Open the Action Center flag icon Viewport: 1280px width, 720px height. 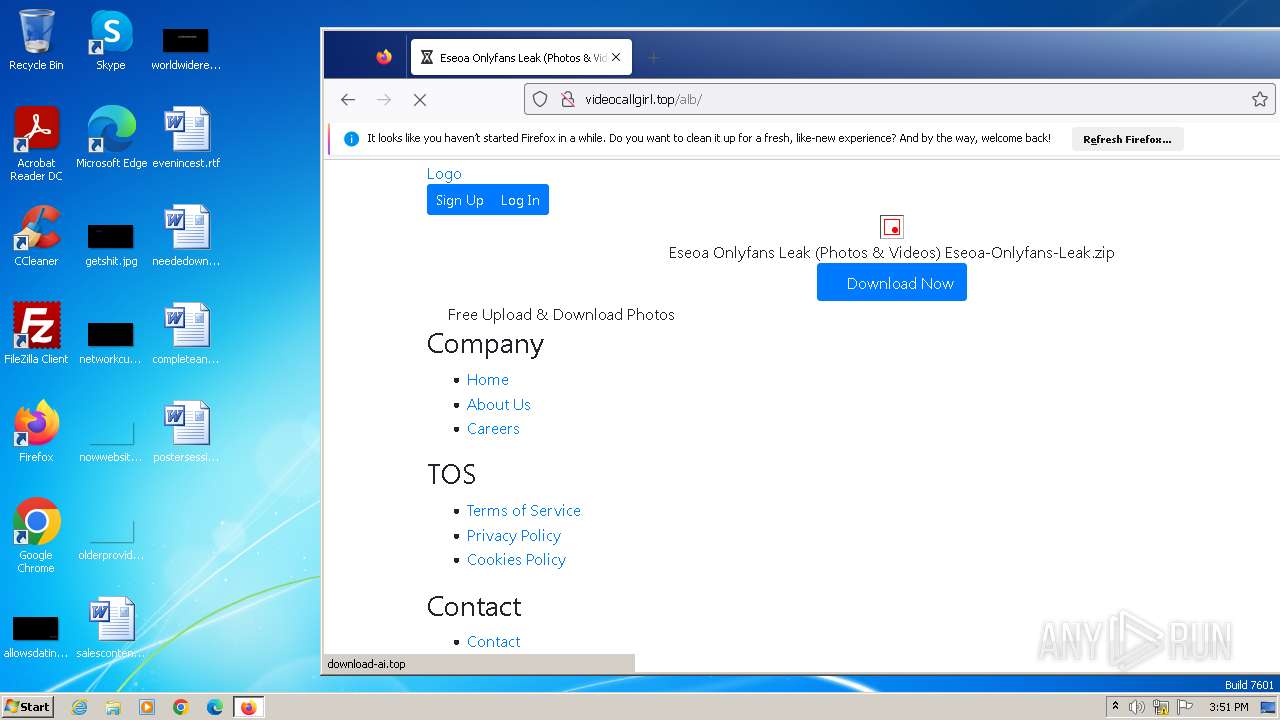(x=1185, y=707)
